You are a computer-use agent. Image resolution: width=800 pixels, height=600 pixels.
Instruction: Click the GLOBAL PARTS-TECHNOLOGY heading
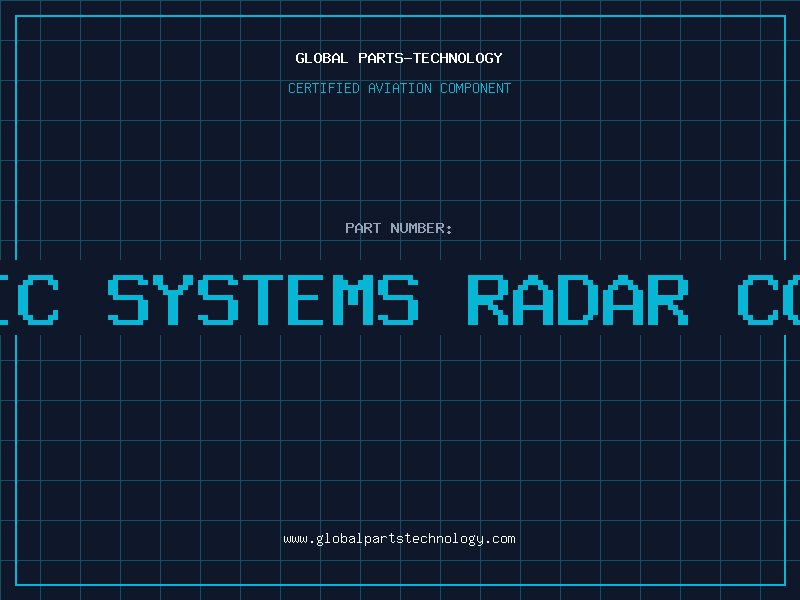coord(399,58)
